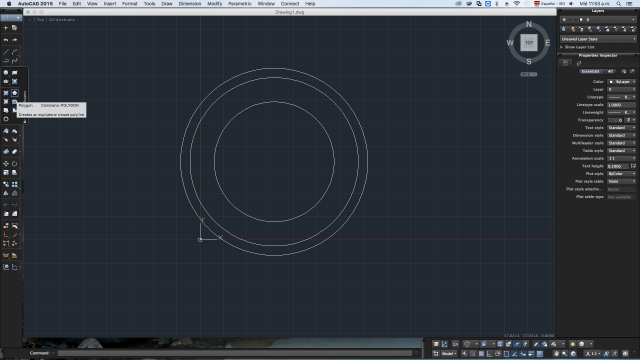Toggle Polar tracking in status bar
Screen dimensions: 640x360
(x=498, y=353)
